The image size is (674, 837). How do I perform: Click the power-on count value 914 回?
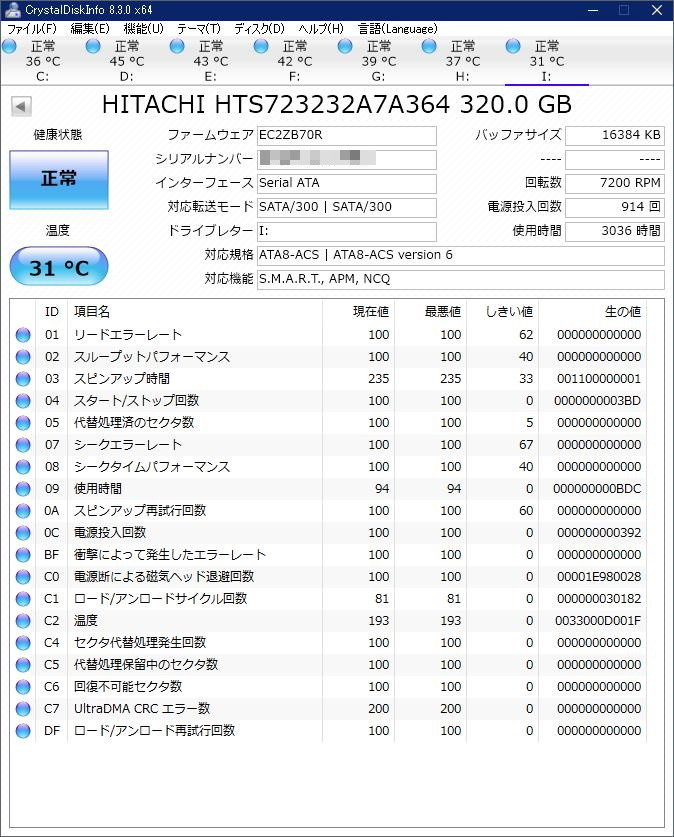pyautogui.click(x=615, y=207)
